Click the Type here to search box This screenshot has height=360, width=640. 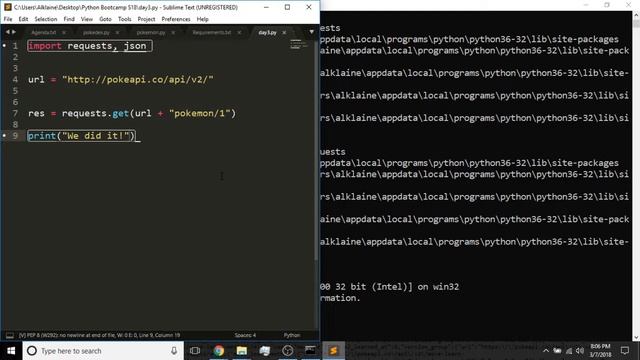tap(102, 351)
